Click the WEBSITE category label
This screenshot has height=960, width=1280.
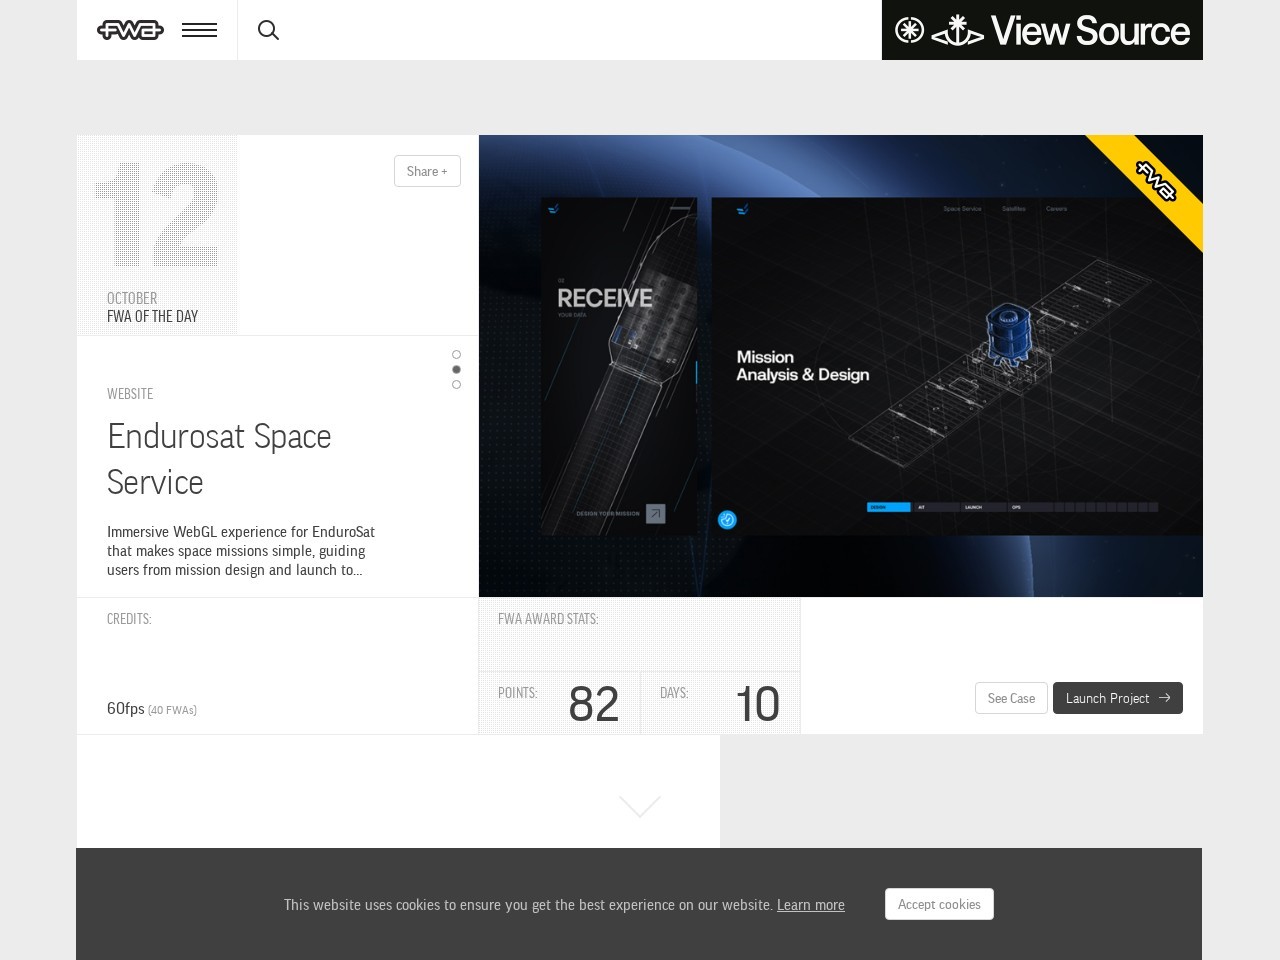130,394
